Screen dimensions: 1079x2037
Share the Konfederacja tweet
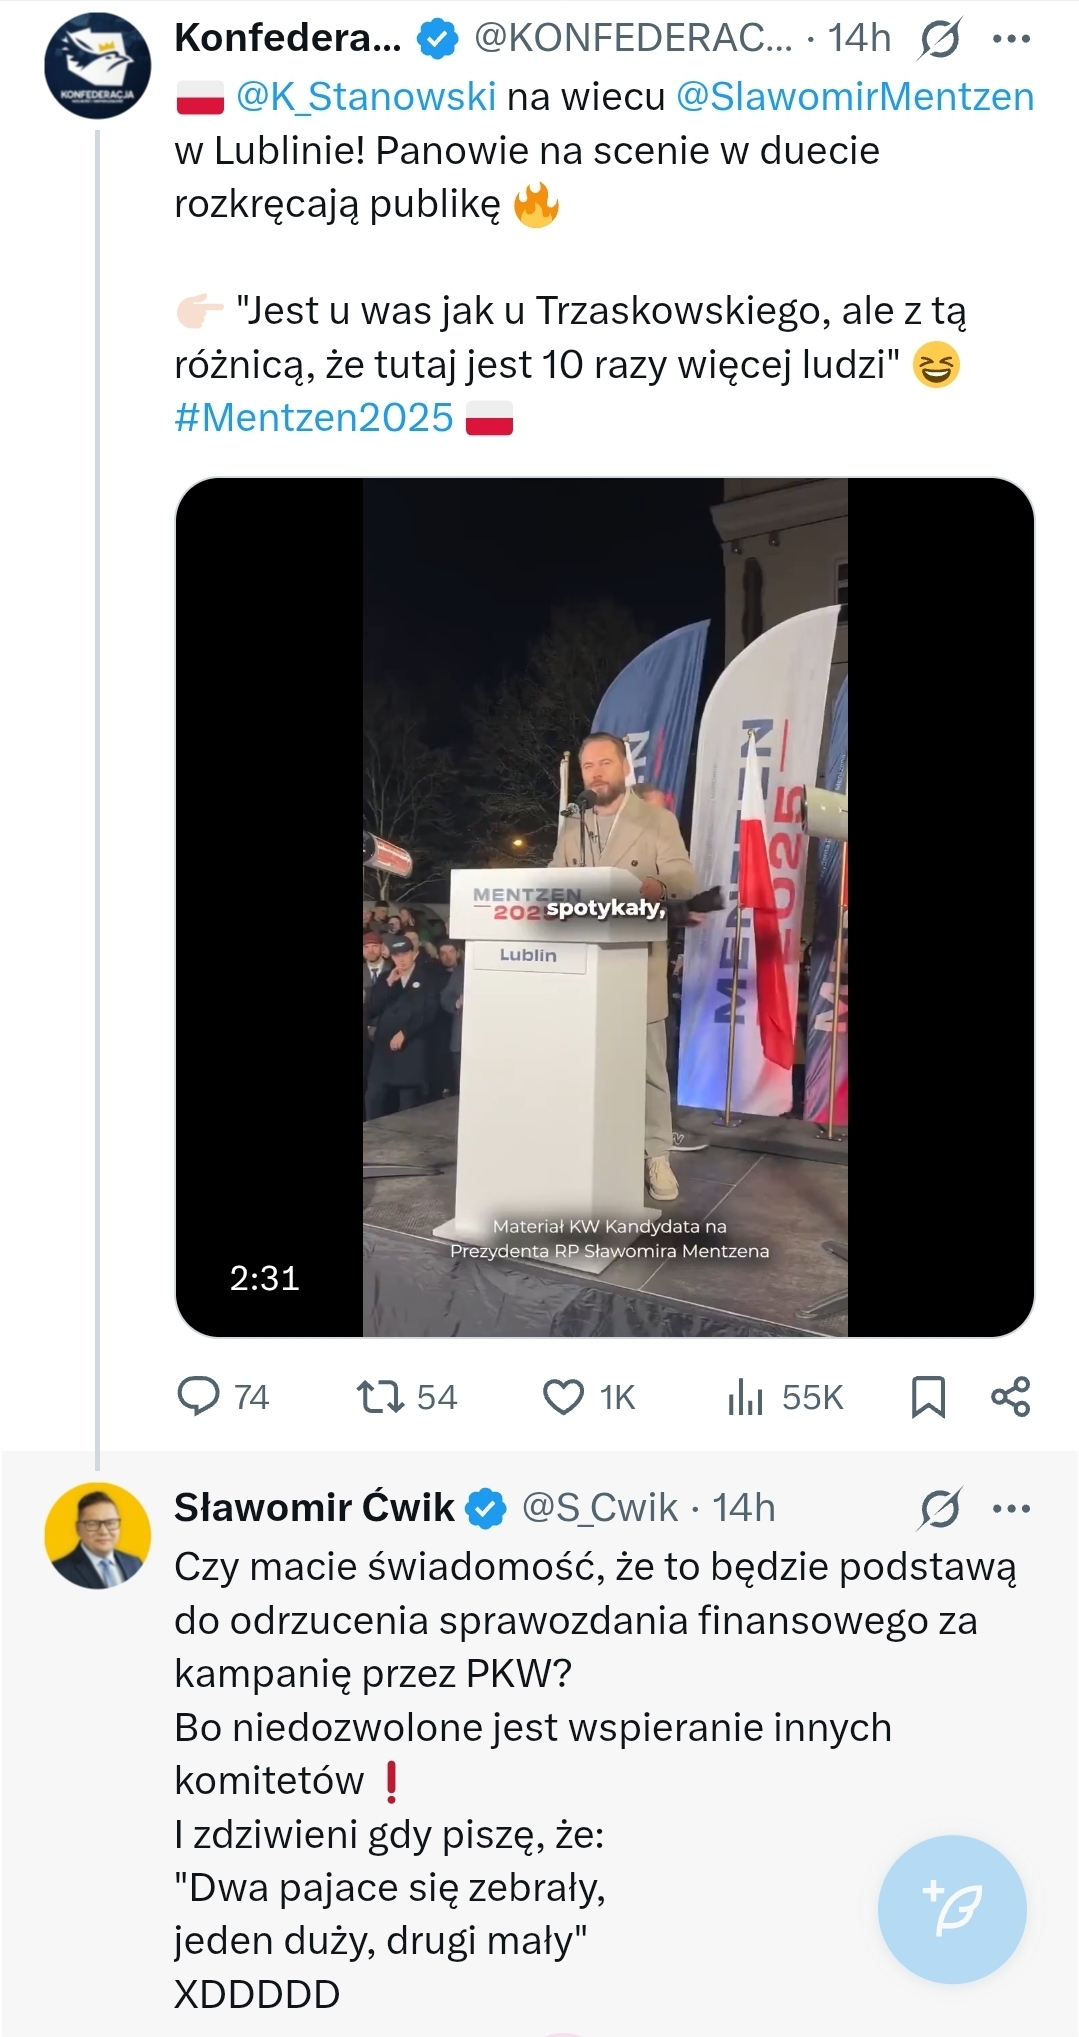pos(1010,1396)
